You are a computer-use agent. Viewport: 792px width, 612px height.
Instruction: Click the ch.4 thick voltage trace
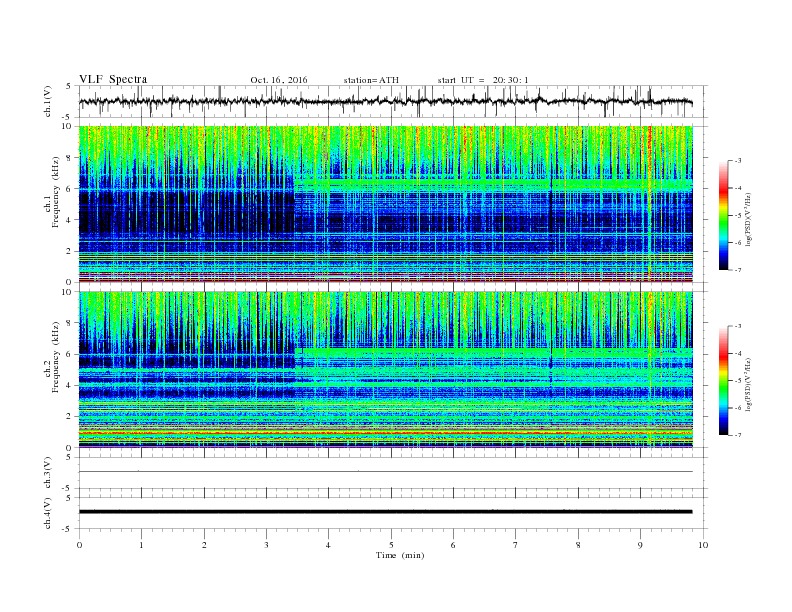click(x=386, y=512)
